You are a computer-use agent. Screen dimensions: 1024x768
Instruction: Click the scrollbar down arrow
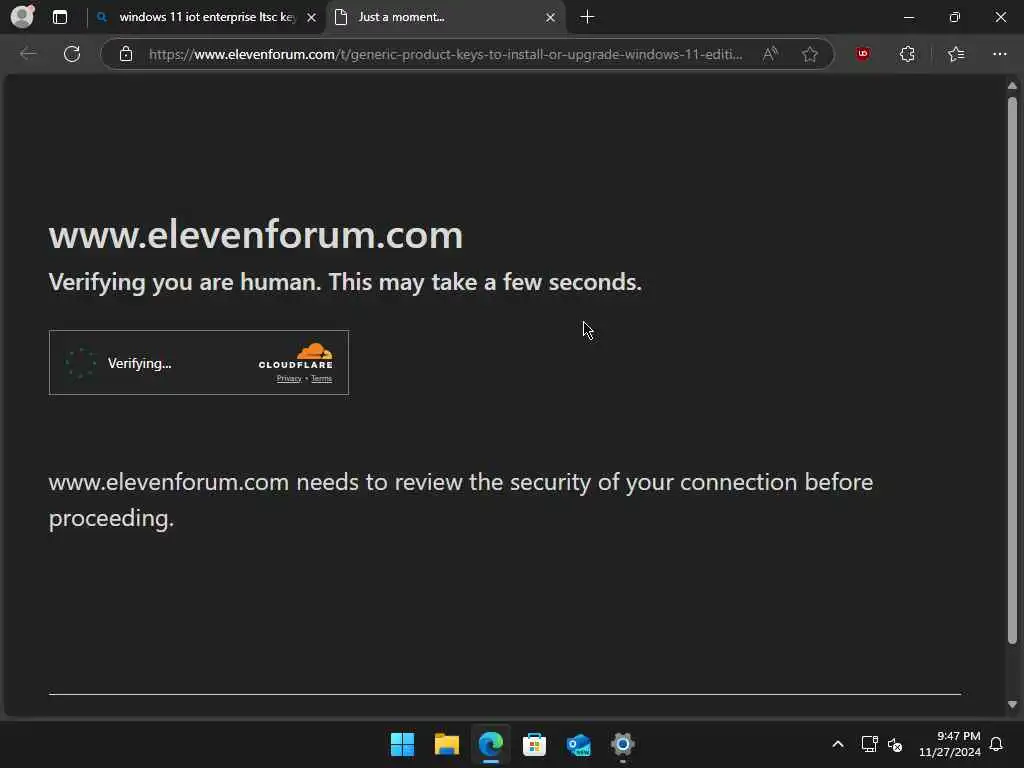click(1012, 705)
